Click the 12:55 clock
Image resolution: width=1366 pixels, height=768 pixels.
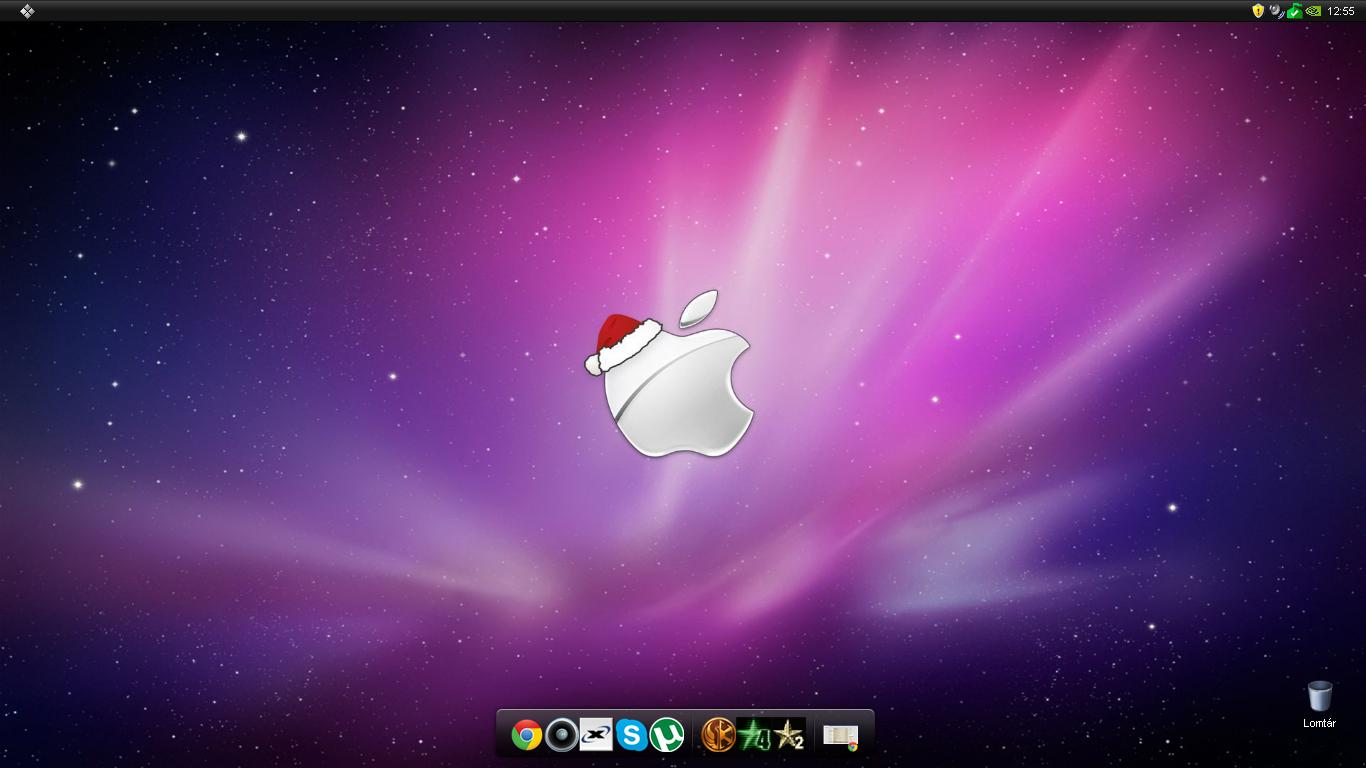(x=1340, y=11)
